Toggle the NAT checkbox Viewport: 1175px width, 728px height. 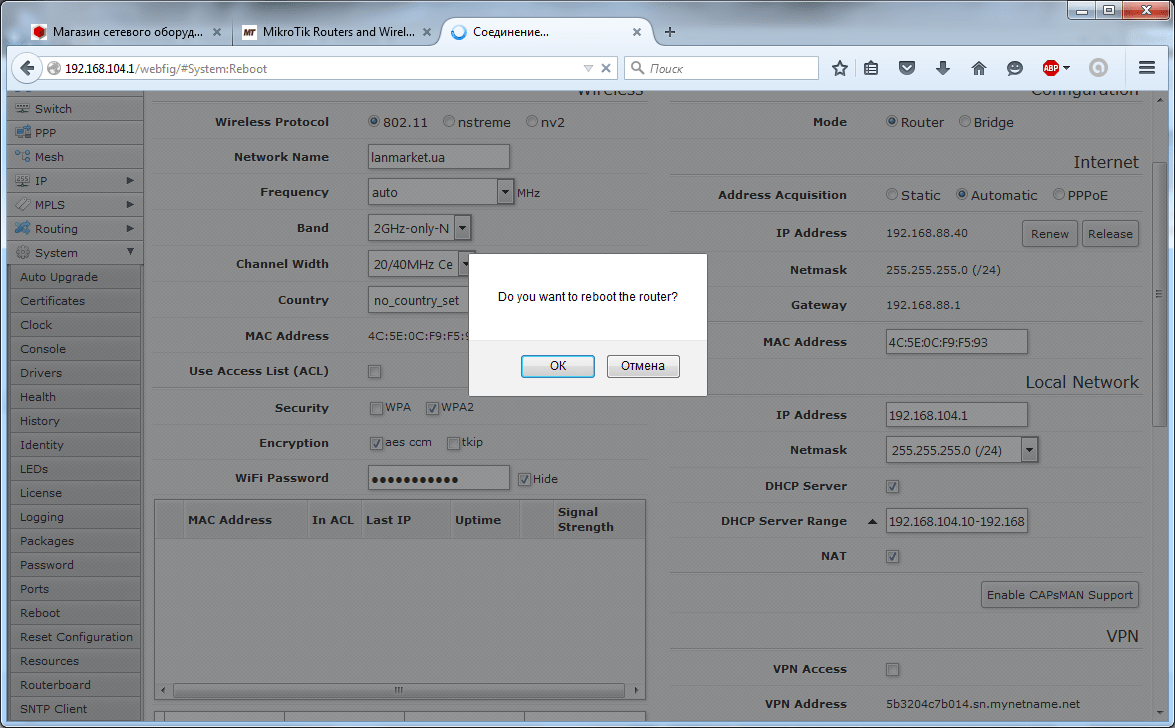point(893,556)
